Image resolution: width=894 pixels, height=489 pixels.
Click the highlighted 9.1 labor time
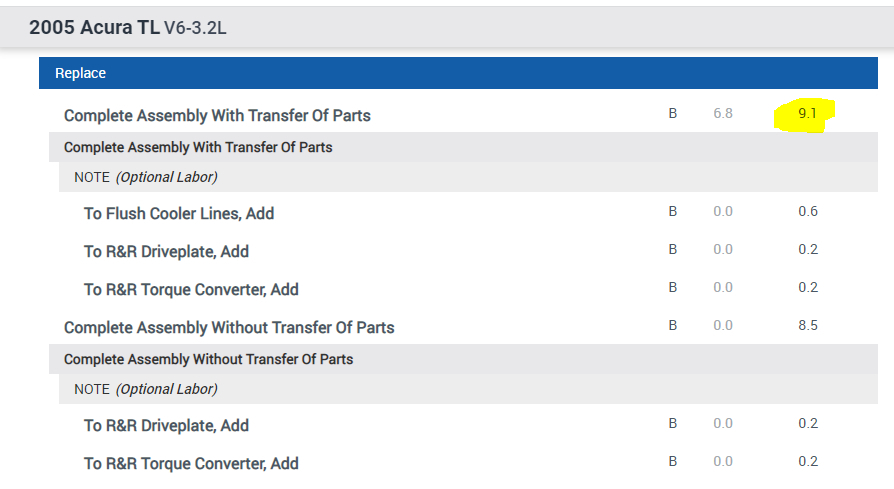(807, 114)
